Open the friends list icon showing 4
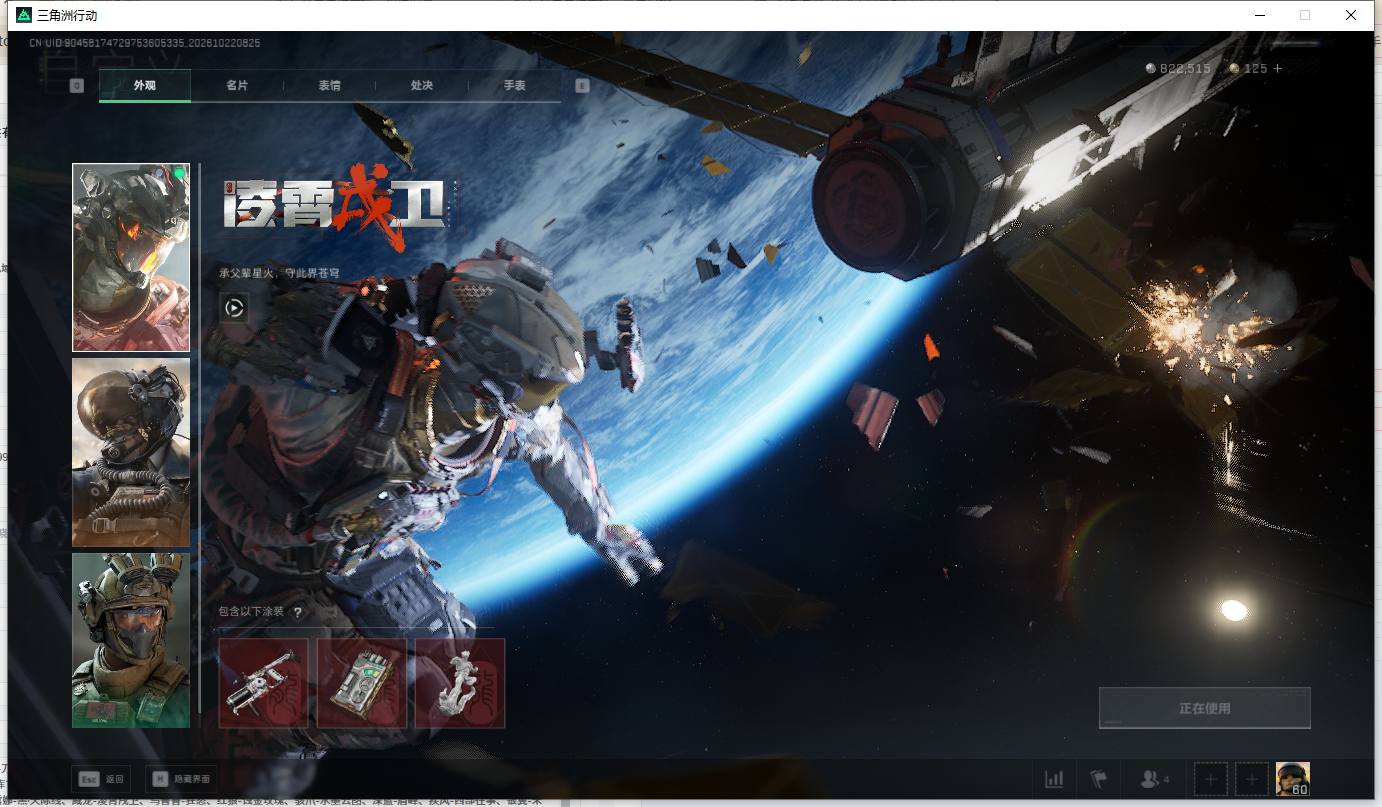1382x807 pixels. 1154,779
